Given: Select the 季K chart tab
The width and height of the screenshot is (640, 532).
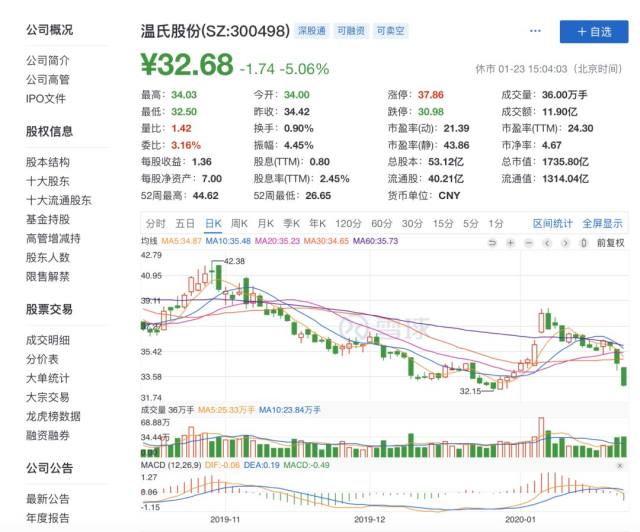Looking at the screenshot, I should [x=291, y=223].
